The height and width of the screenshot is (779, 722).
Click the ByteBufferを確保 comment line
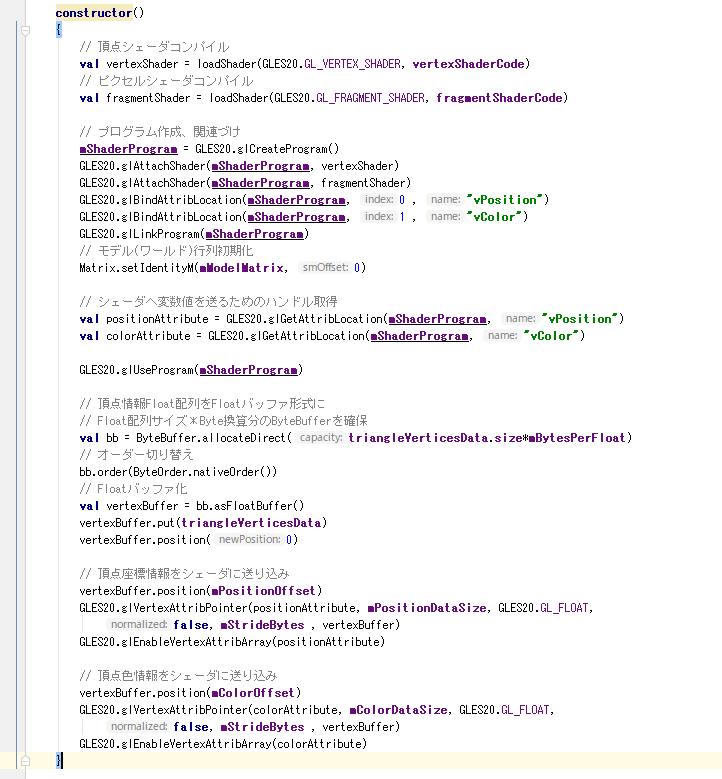(223, 421)
